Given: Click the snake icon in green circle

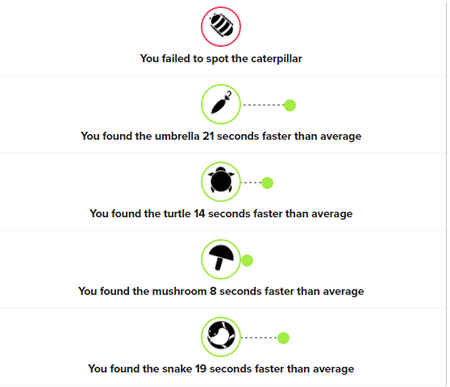Looking at the screenshot, I should [x=221, y=337].
